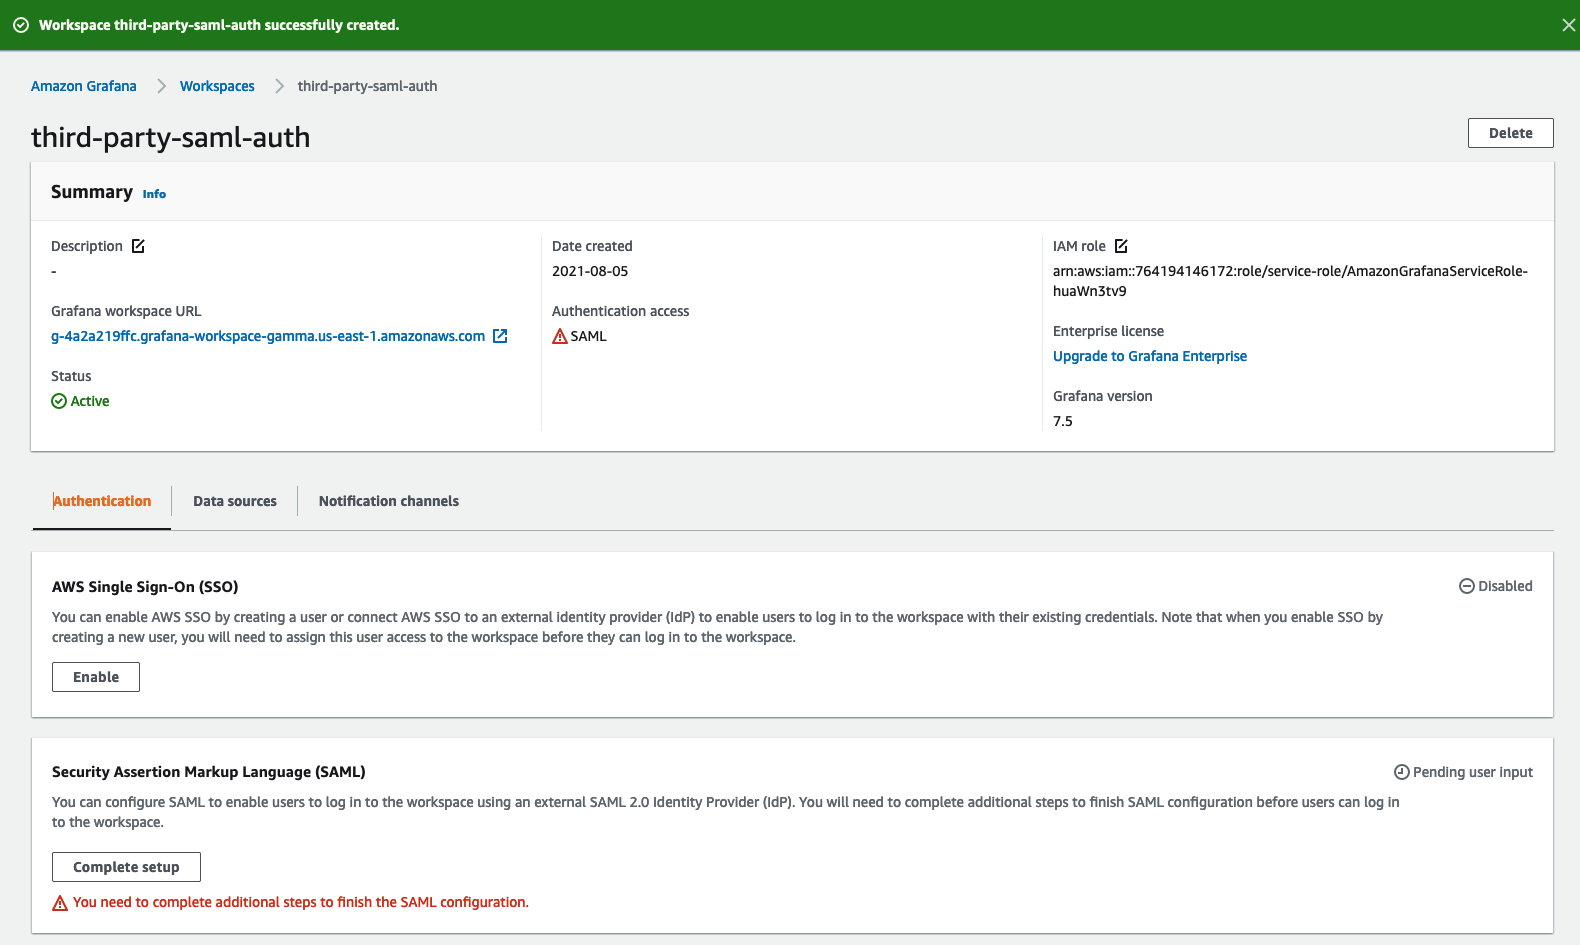Viewport: 1580px width, 945px height.
Task: Switch to the Data sources tab
Action: point(235,501)
